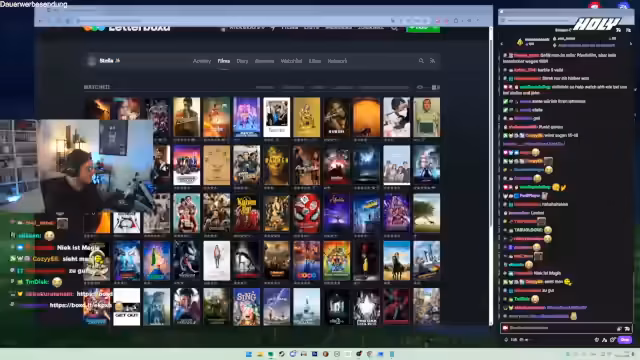Open the Letterboxd header search icon
The height and width of the screenshot is (360, 640).
(394, 28)
